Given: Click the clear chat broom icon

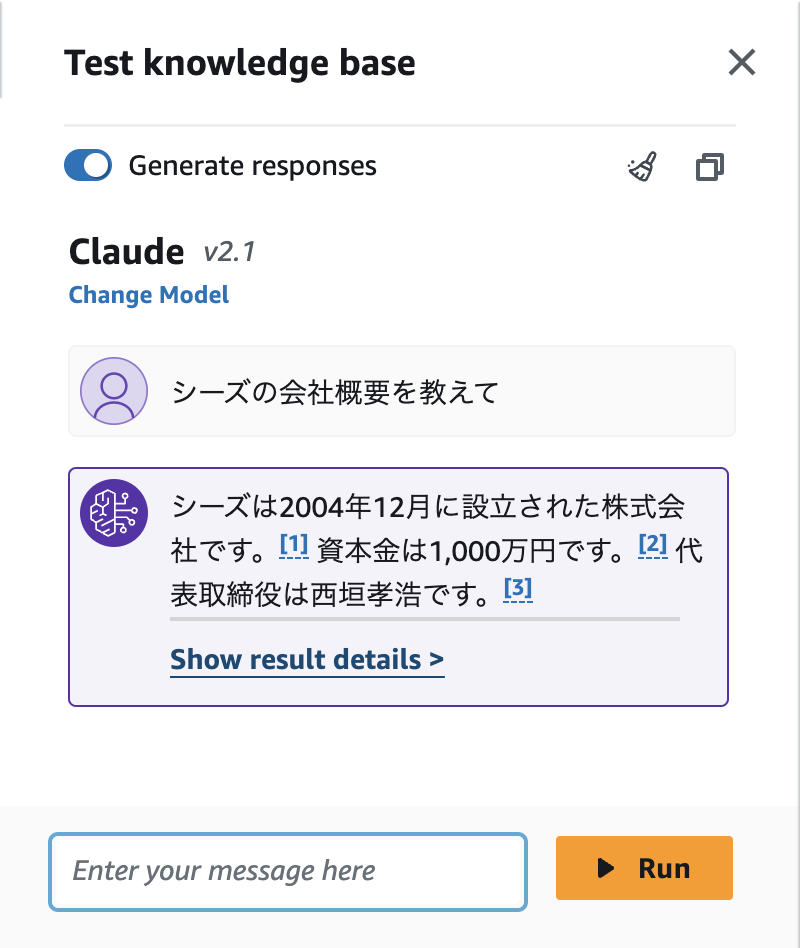Looking at the screenshot, I should (x=642, y=167).
